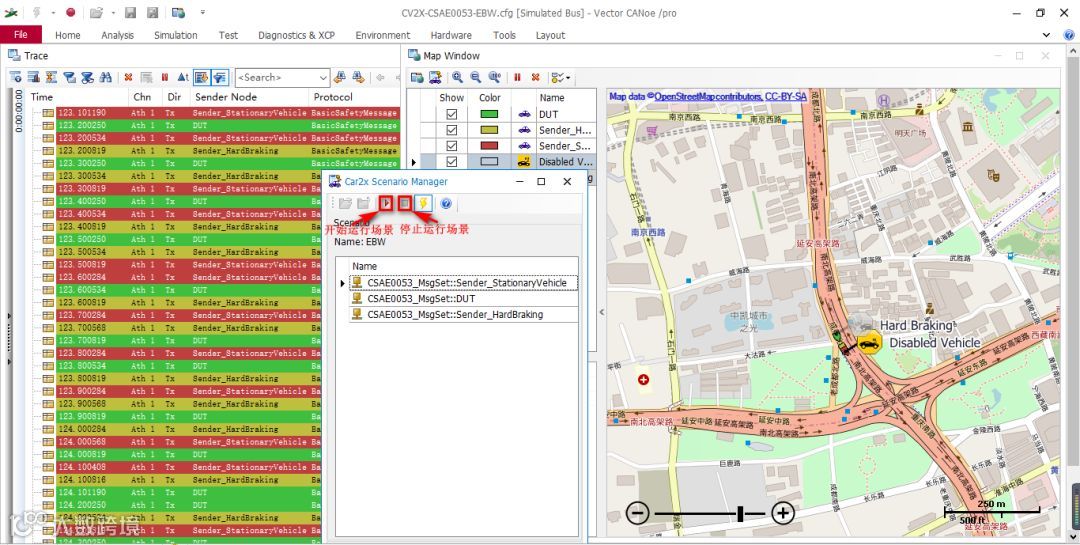Click the panel collapse arrow left of map
The image size is (1080, 545).
click(x=601, y=312)
